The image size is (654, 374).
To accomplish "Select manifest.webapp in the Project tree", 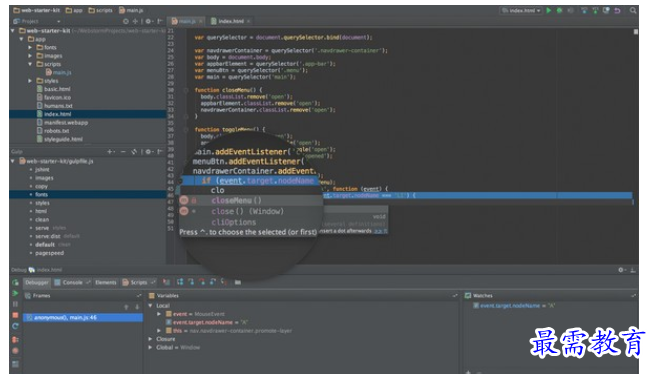I will click(62, 123).
